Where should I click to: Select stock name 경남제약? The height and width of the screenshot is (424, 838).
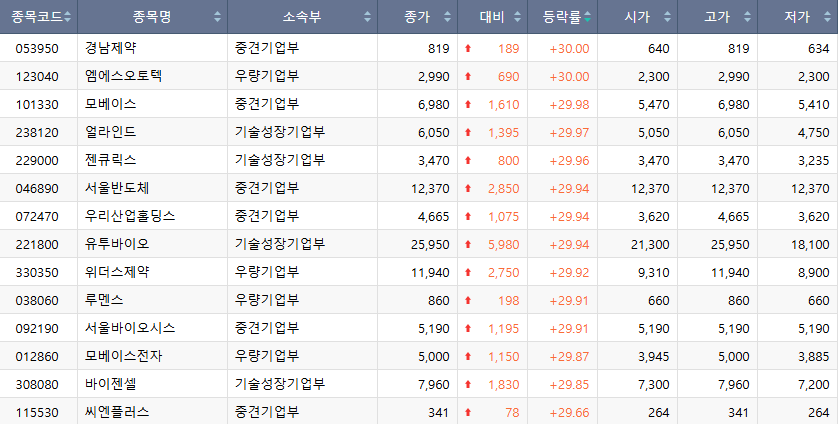pos(111,48)
